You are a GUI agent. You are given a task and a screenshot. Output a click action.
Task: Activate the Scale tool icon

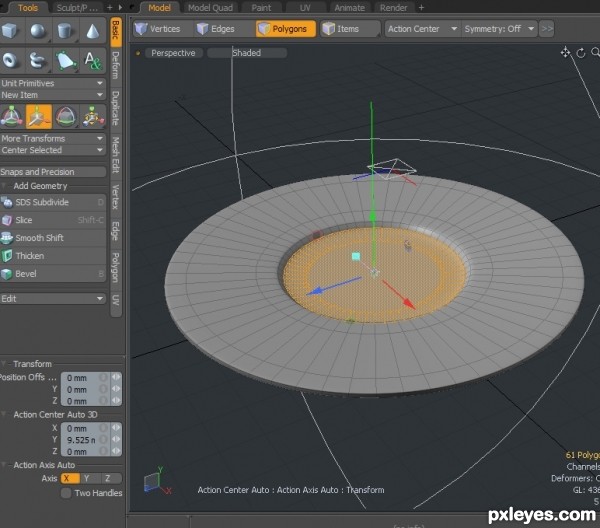tap(93, 117)
